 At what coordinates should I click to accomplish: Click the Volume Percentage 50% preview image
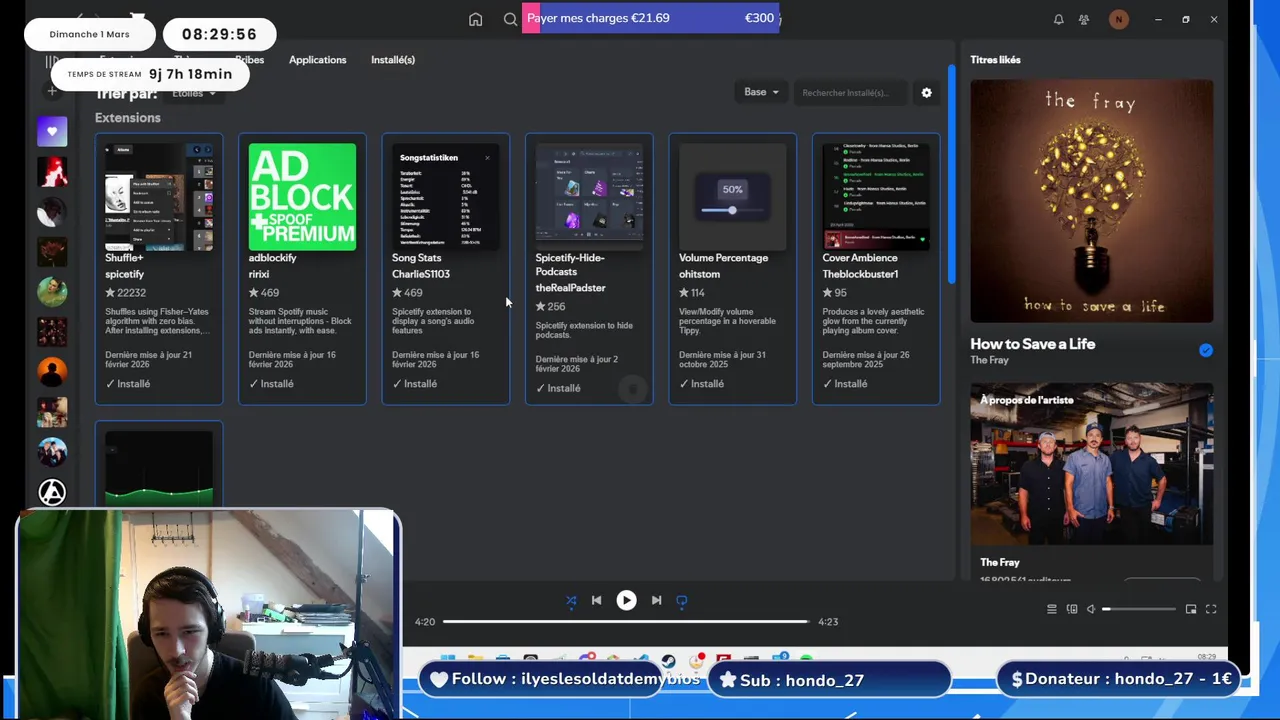[732, 197]
